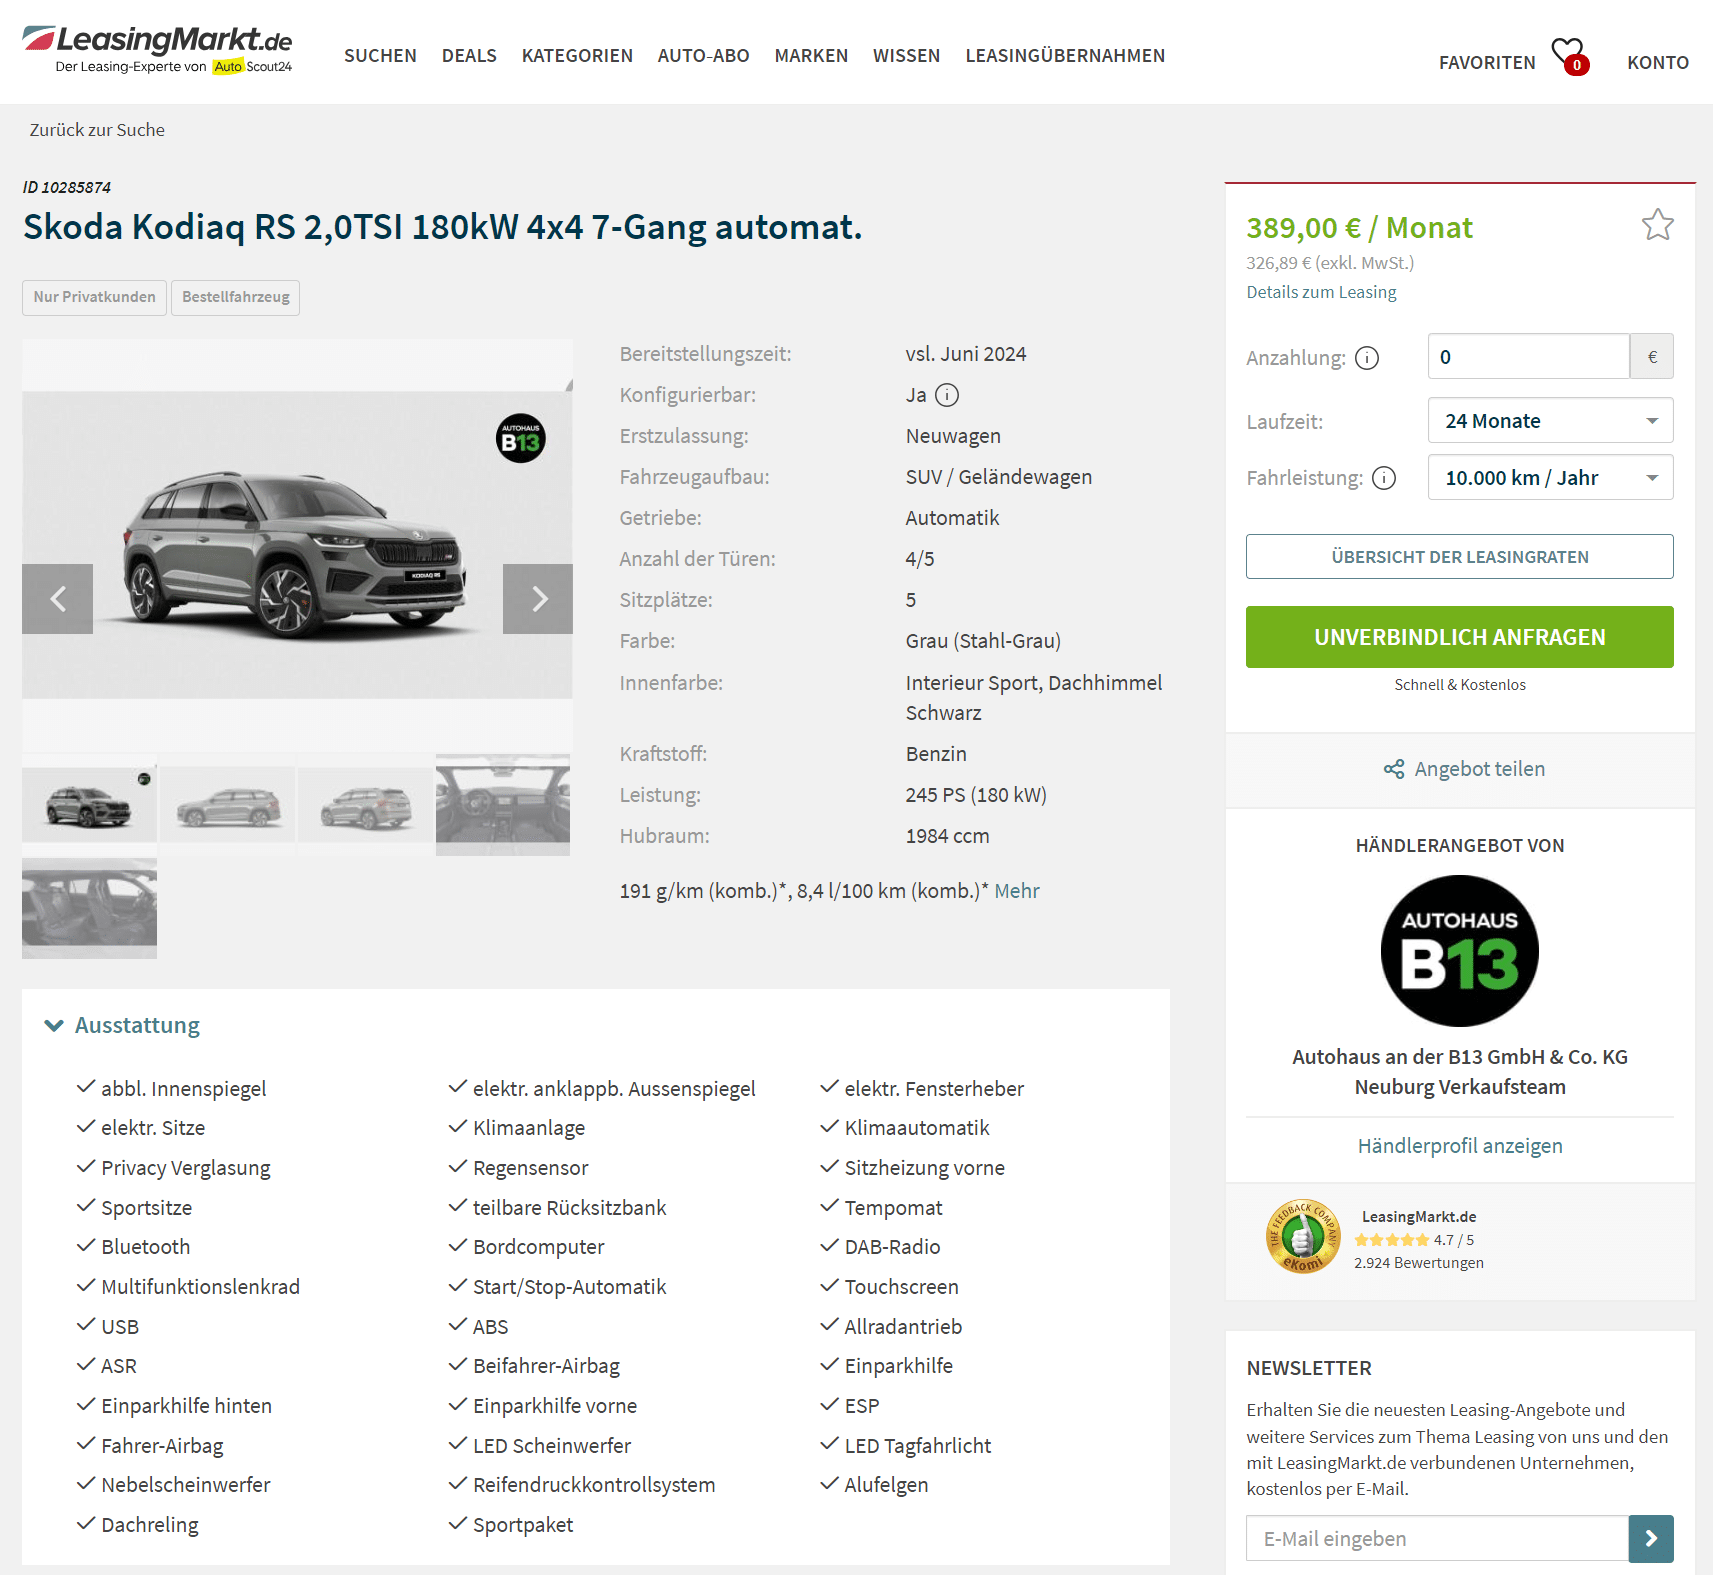Click the Bestellfahrzeug tag
Viewport: 1713px width, 1575px height.
click(236, 297)
